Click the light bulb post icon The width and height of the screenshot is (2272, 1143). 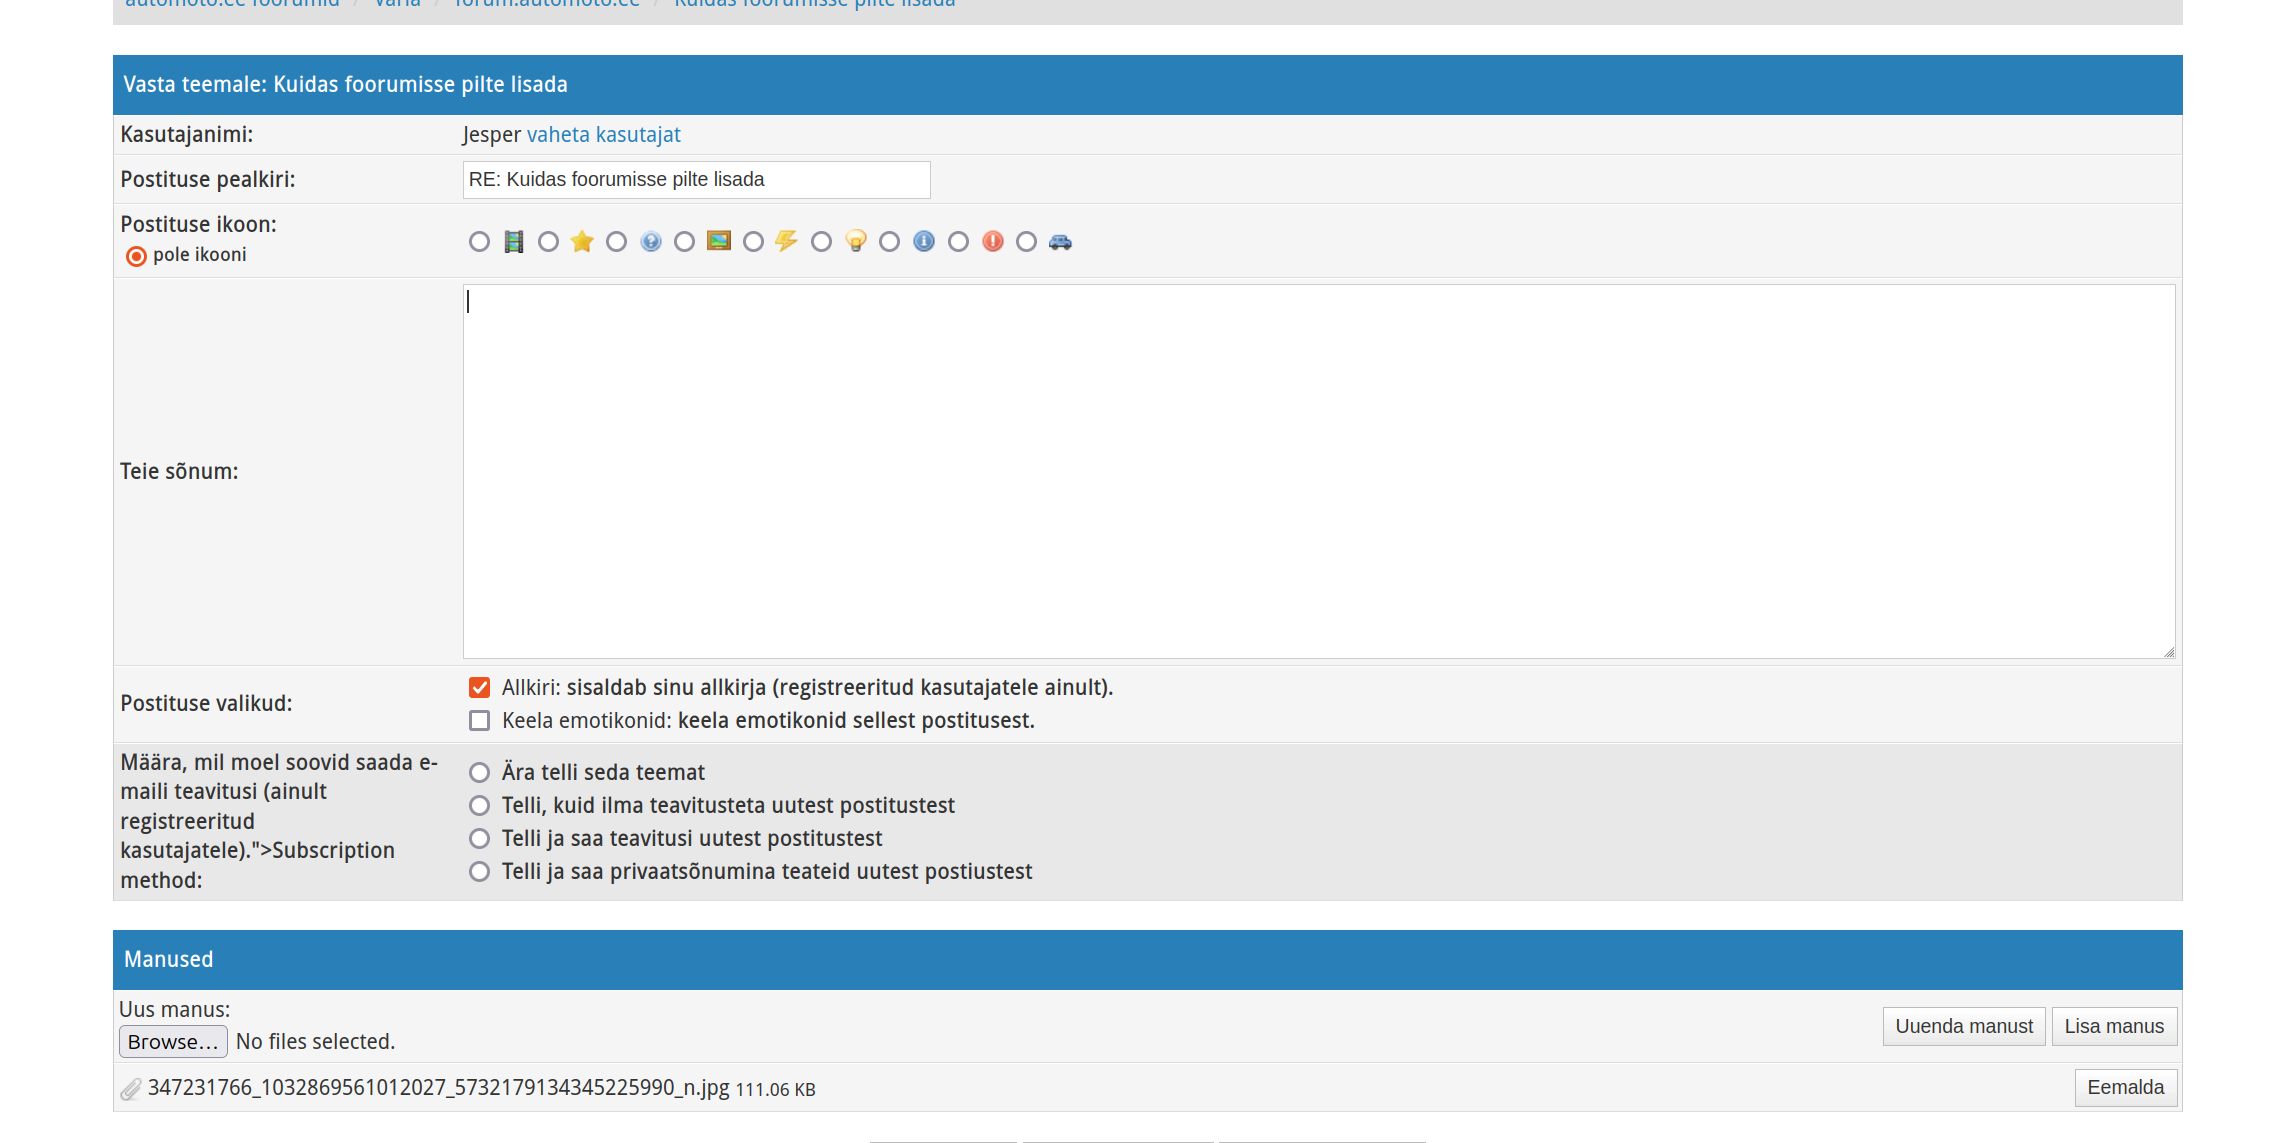coord(856,241)
